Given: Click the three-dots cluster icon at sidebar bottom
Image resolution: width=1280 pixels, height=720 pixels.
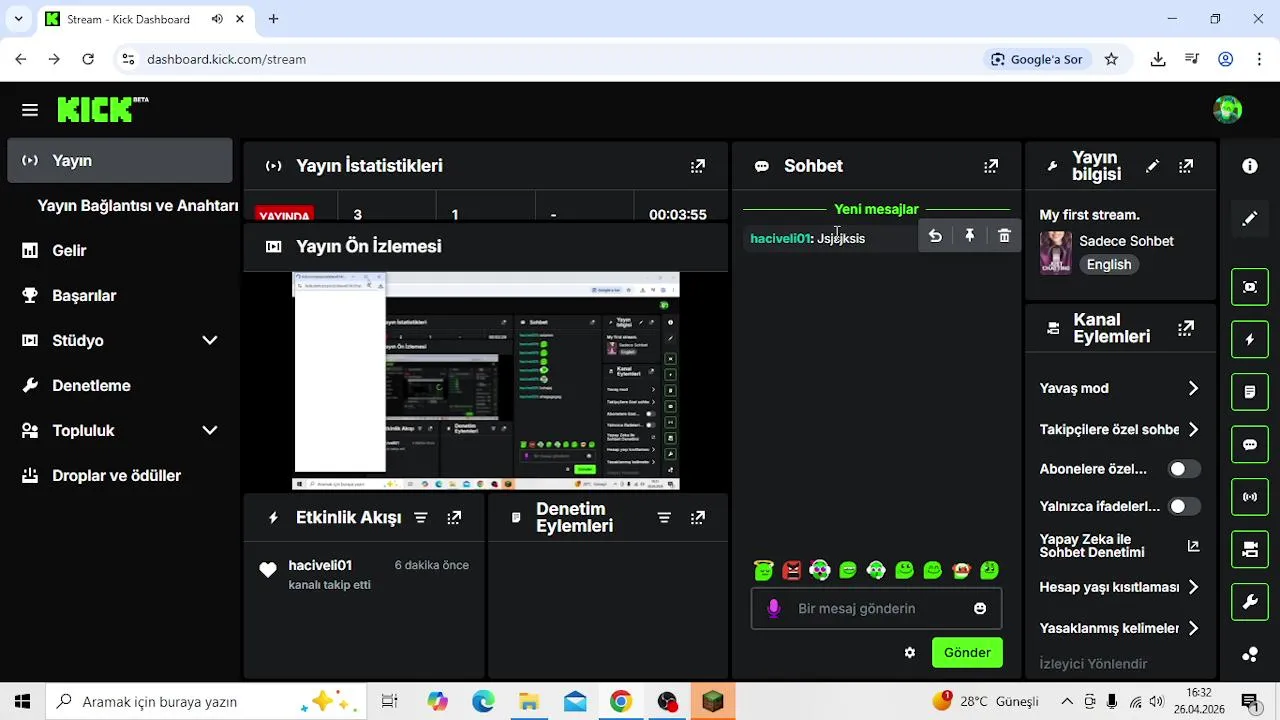Looking at the screenshot, I should tap(1250, 654).
